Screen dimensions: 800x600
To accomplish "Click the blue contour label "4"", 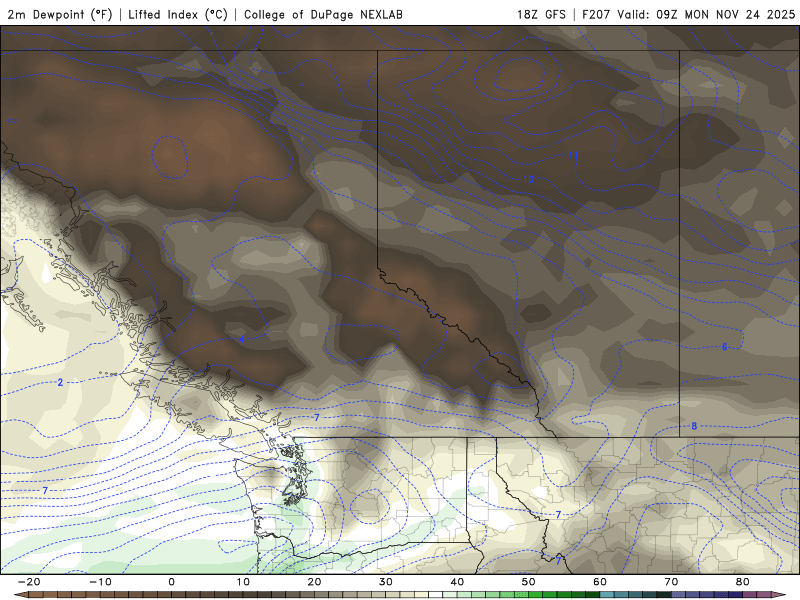I will pyautogui.click(x=242, y=339).
